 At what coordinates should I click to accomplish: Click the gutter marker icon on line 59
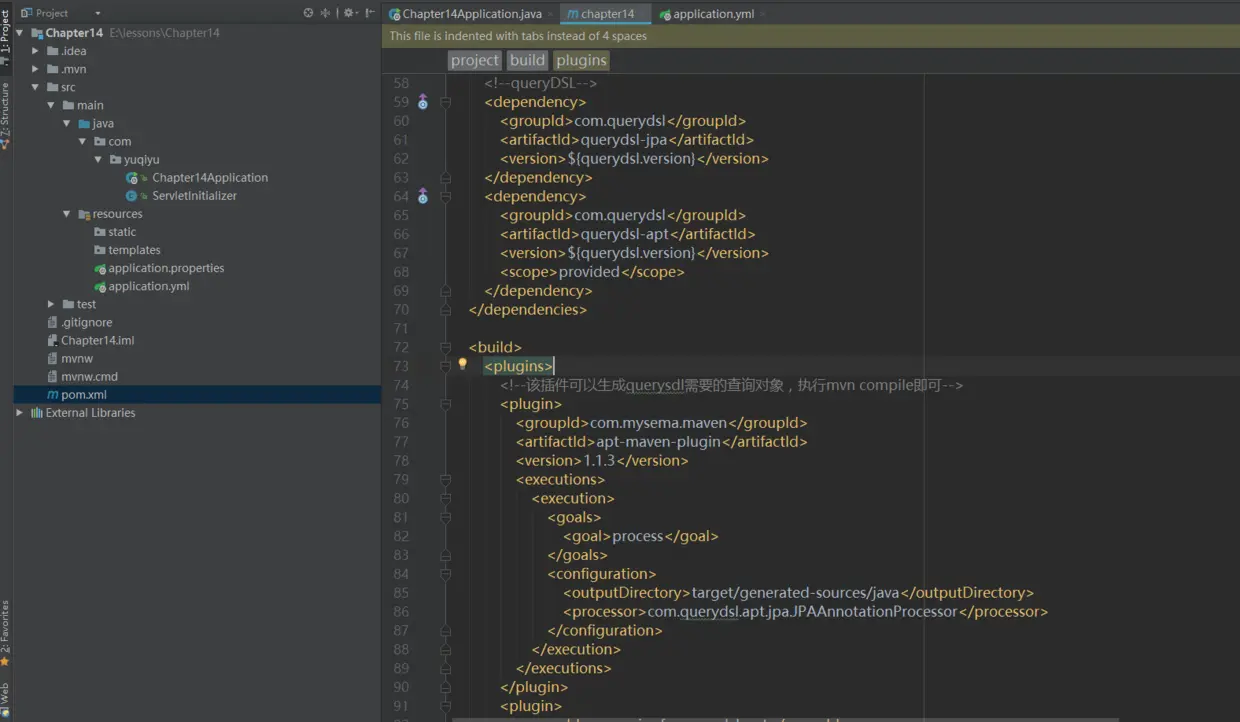tap(422, 102)
